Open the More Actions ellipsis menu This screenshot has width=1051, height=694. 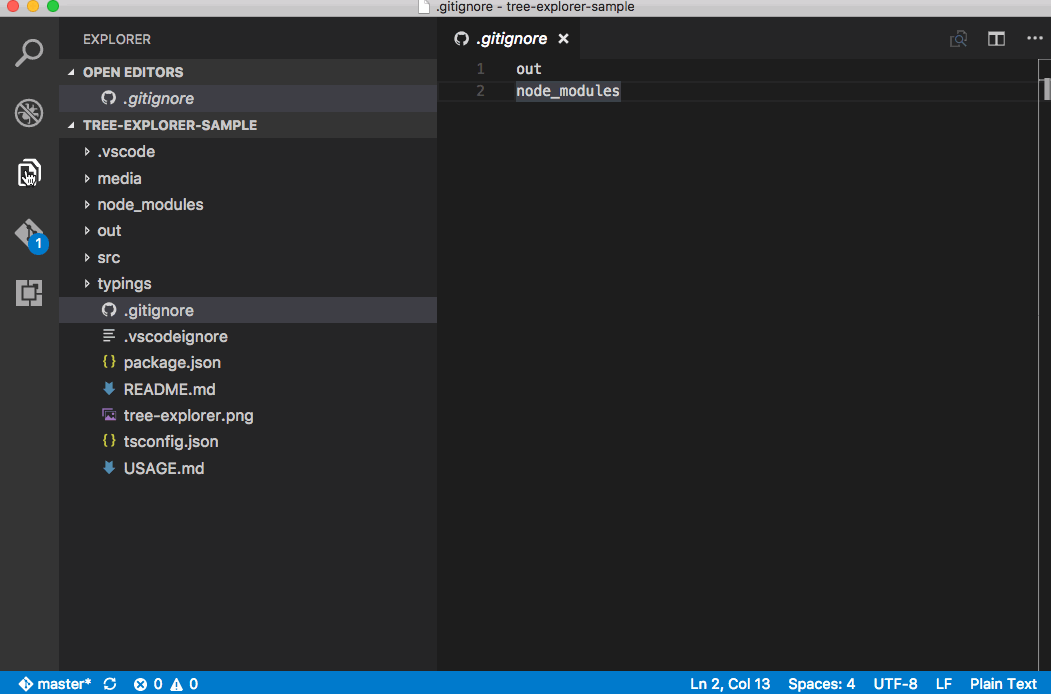click(1034, 38)
